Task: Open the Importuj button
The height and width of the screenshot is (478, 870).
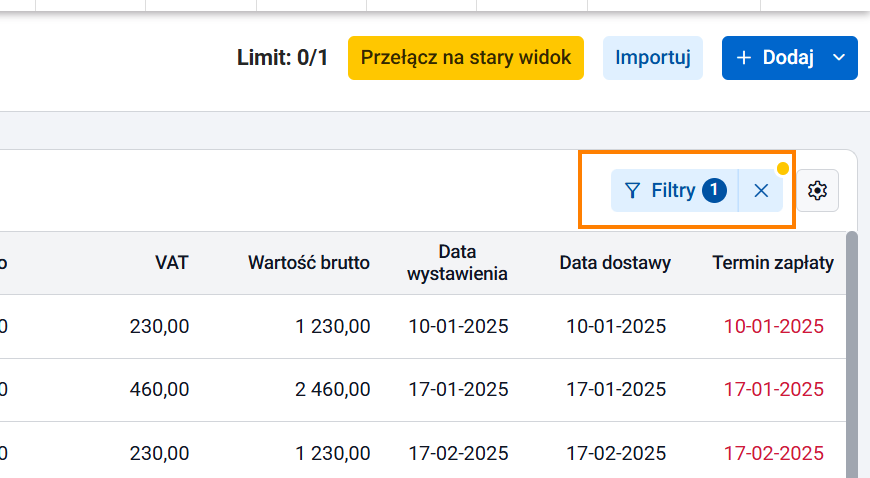Action: pyautogui.click(x=652, y=58)
